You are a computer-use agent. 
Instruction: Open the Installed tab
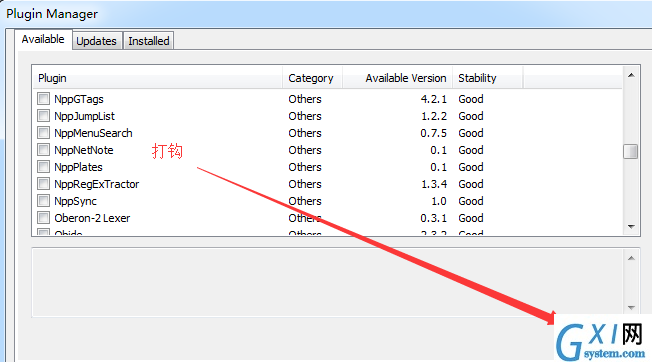[148, 41]
